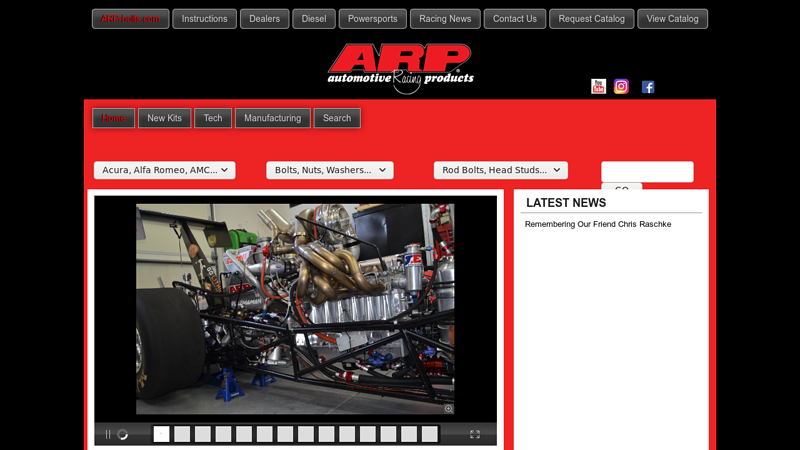Click the search text field

point(647,171)
